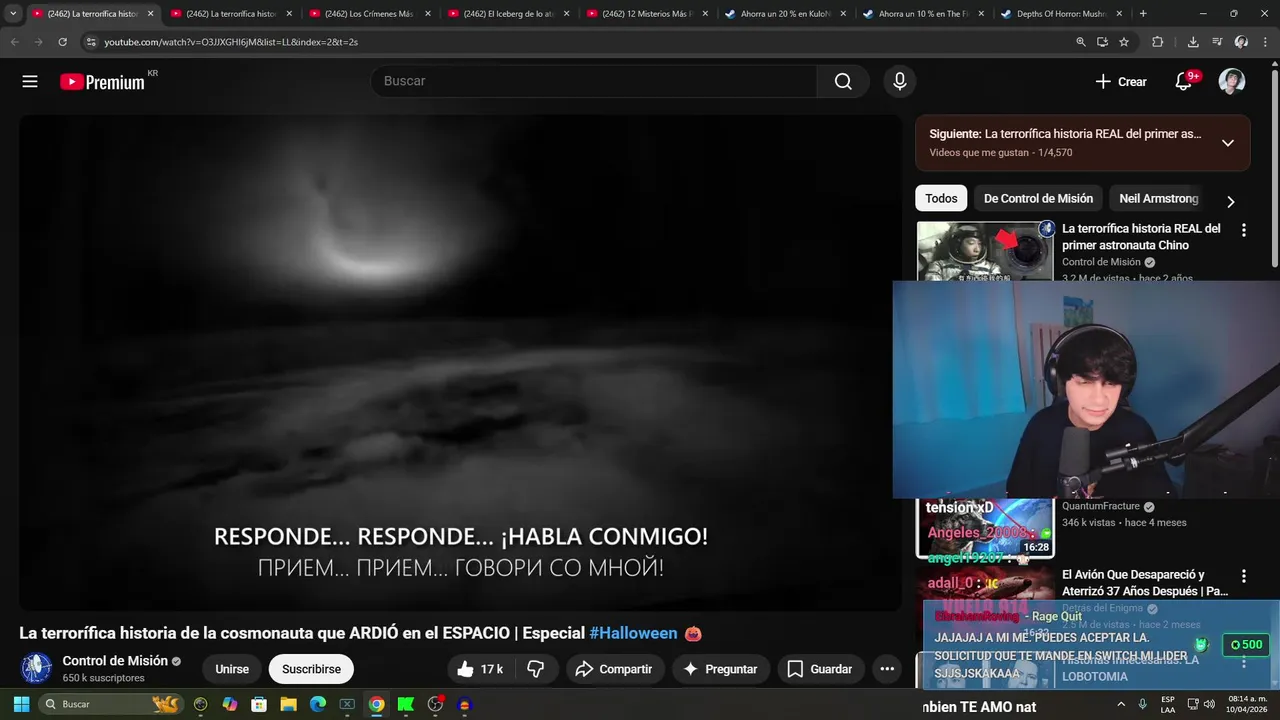Open YouTube notifications bell

pos(1184,82)
